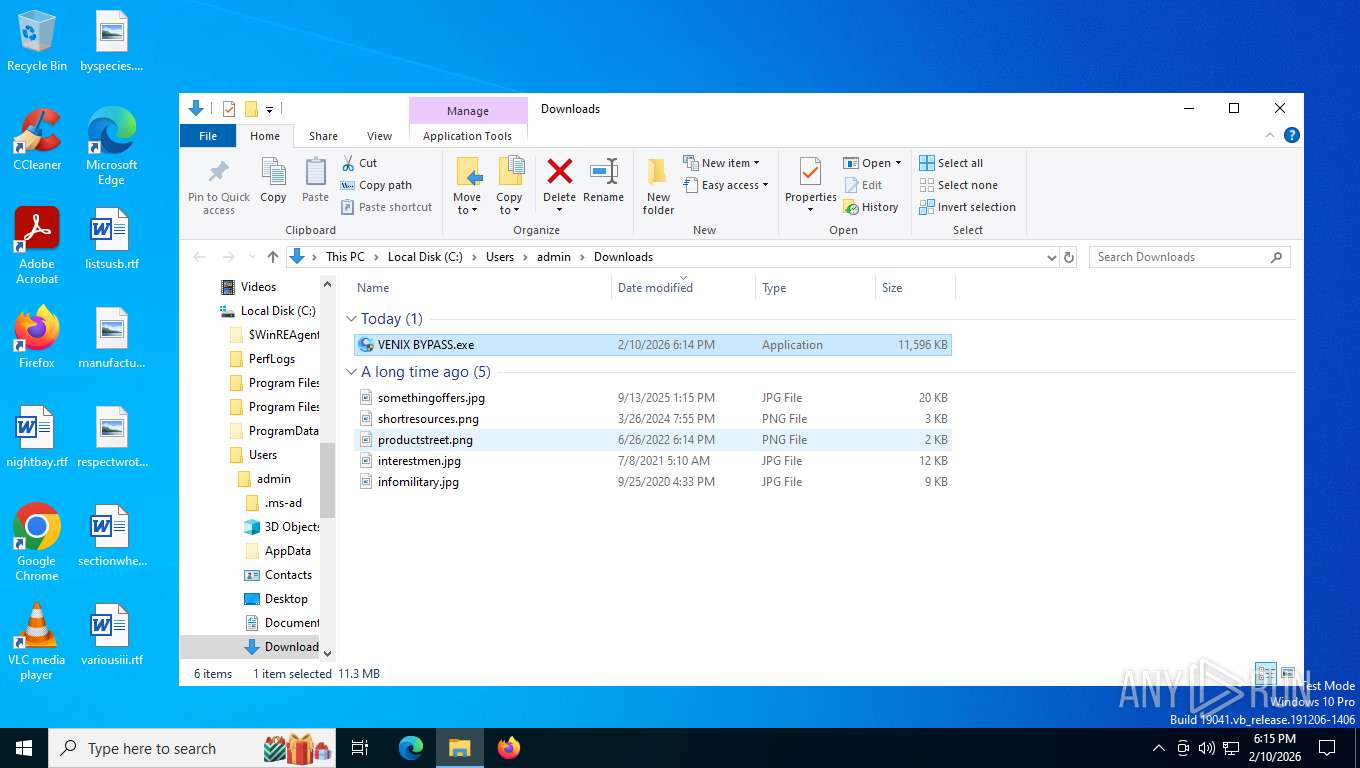Open the Easy access dropdown

click(x=726, y=185)
